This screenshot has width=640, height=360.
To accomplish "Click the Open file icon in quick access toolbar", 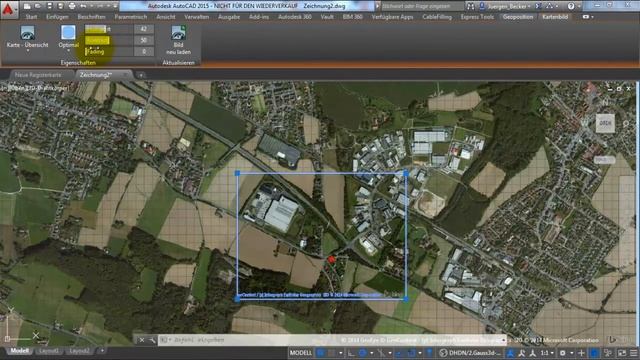I will point(38,6).
